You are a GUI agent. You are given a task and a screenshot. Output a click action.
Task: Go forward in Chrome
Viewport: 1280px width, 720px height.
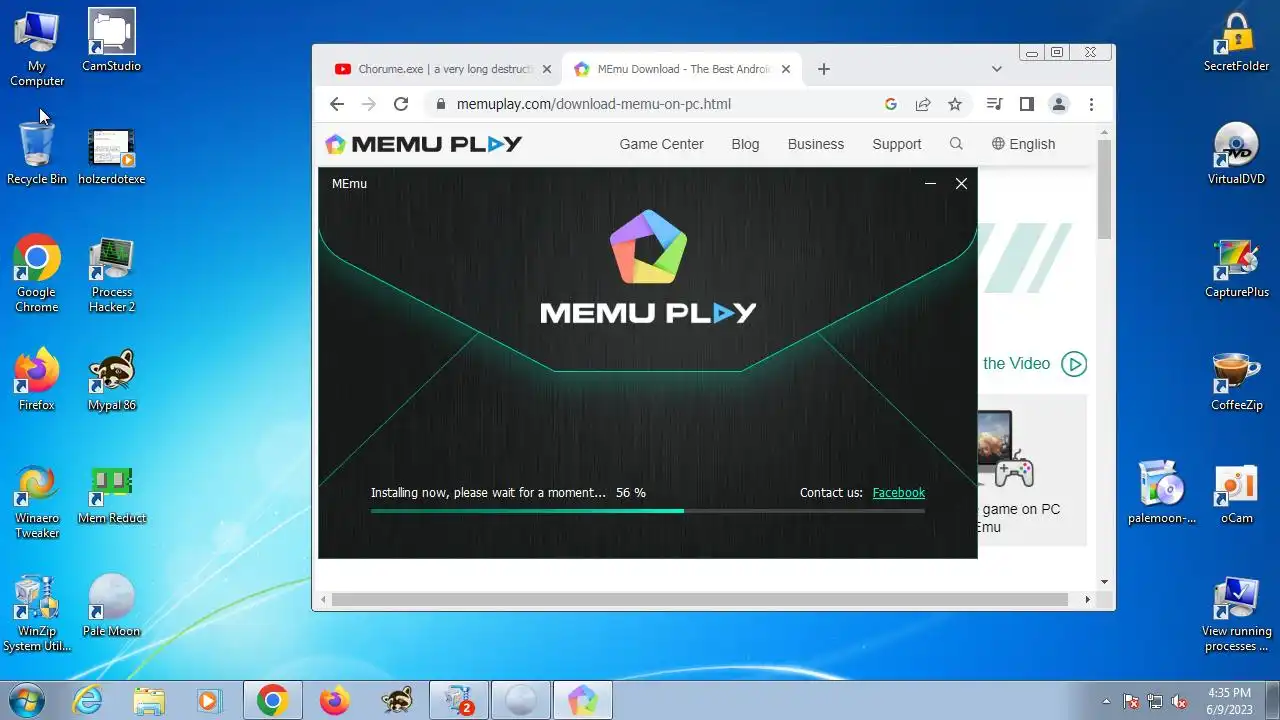pyautogui.click(x=369, y=104)
